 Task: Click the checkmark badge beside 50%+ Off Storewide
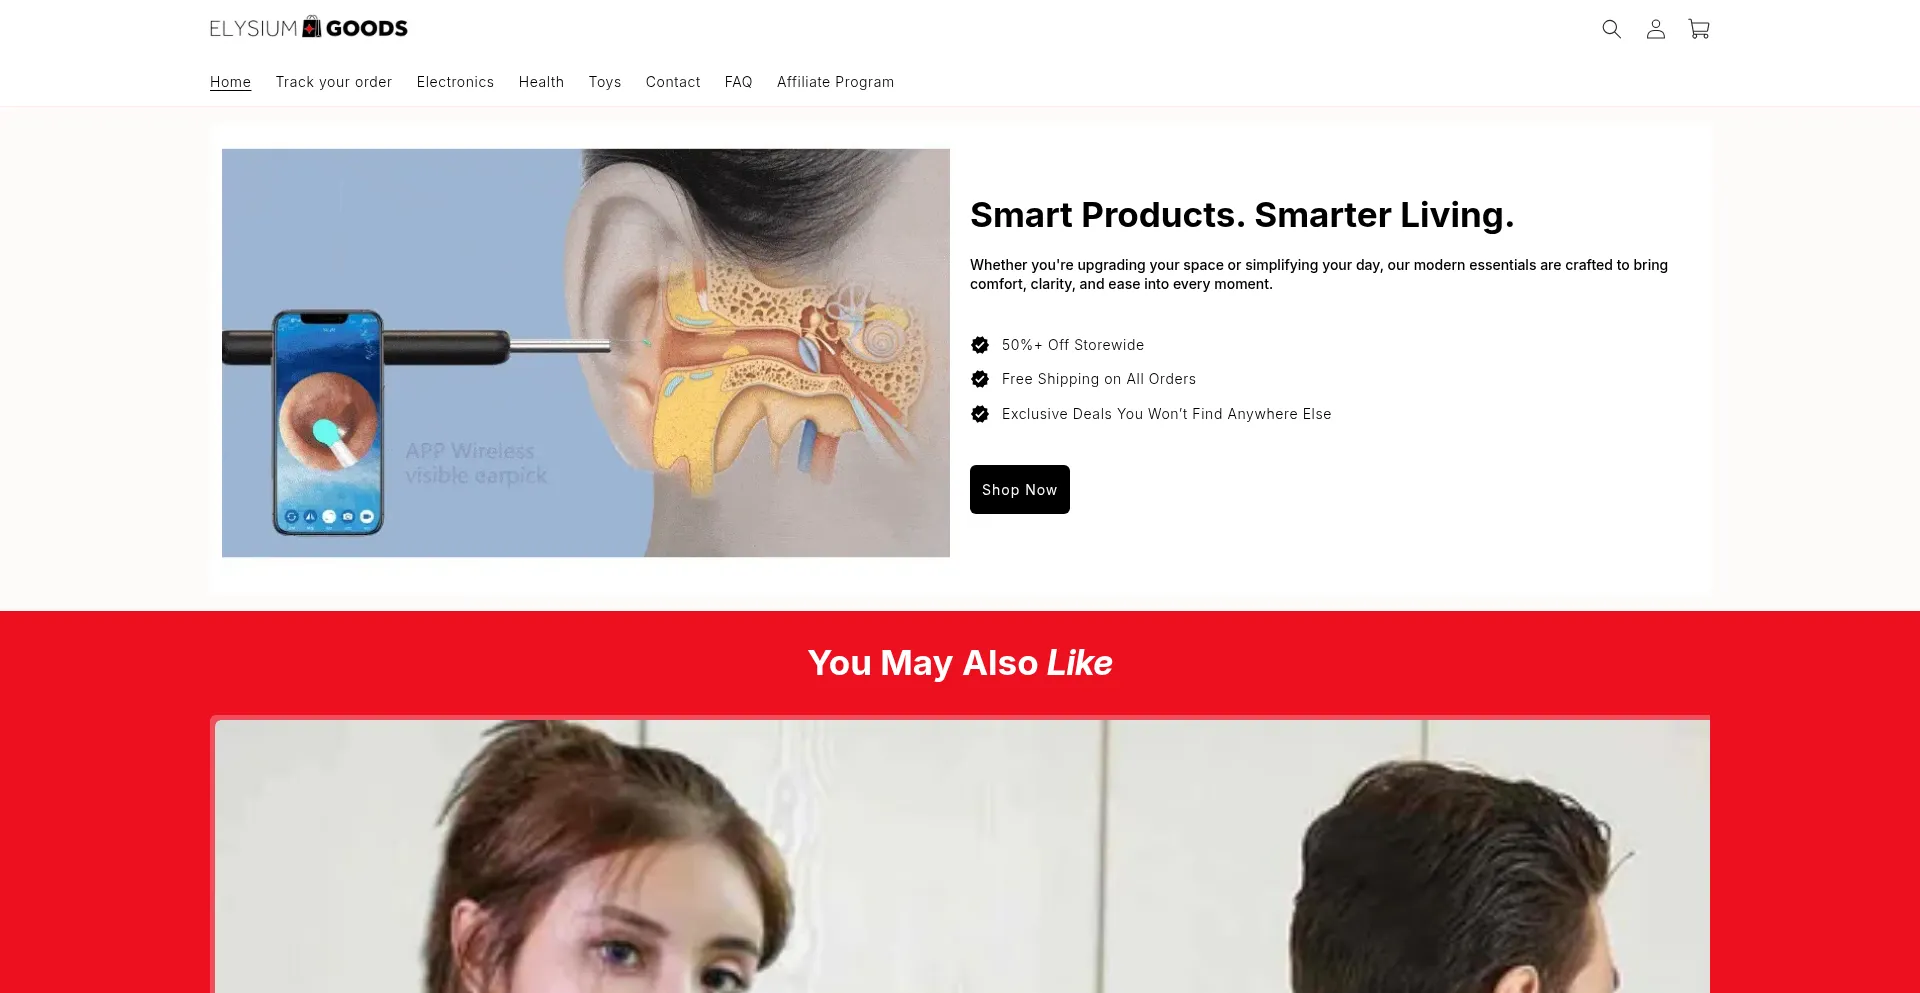pyautogui.click(x=980, y=345)
